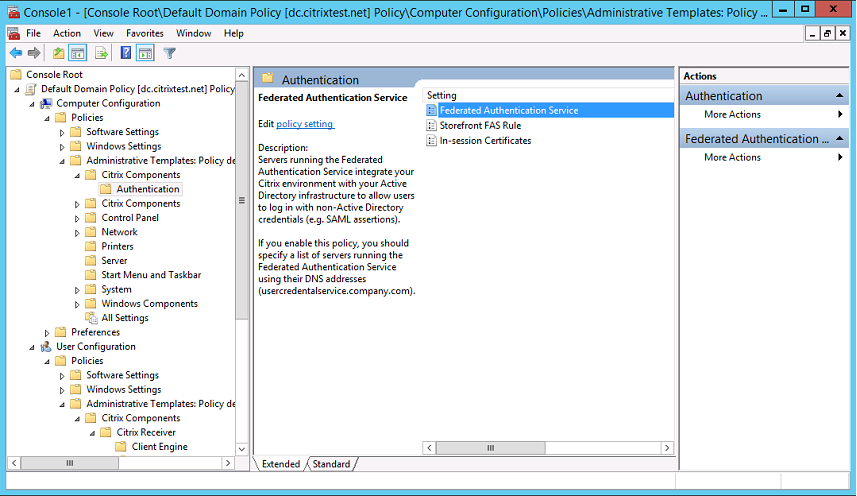Select the Authentication folder icon in tree
857x496 pixels.
click(106, 189)
